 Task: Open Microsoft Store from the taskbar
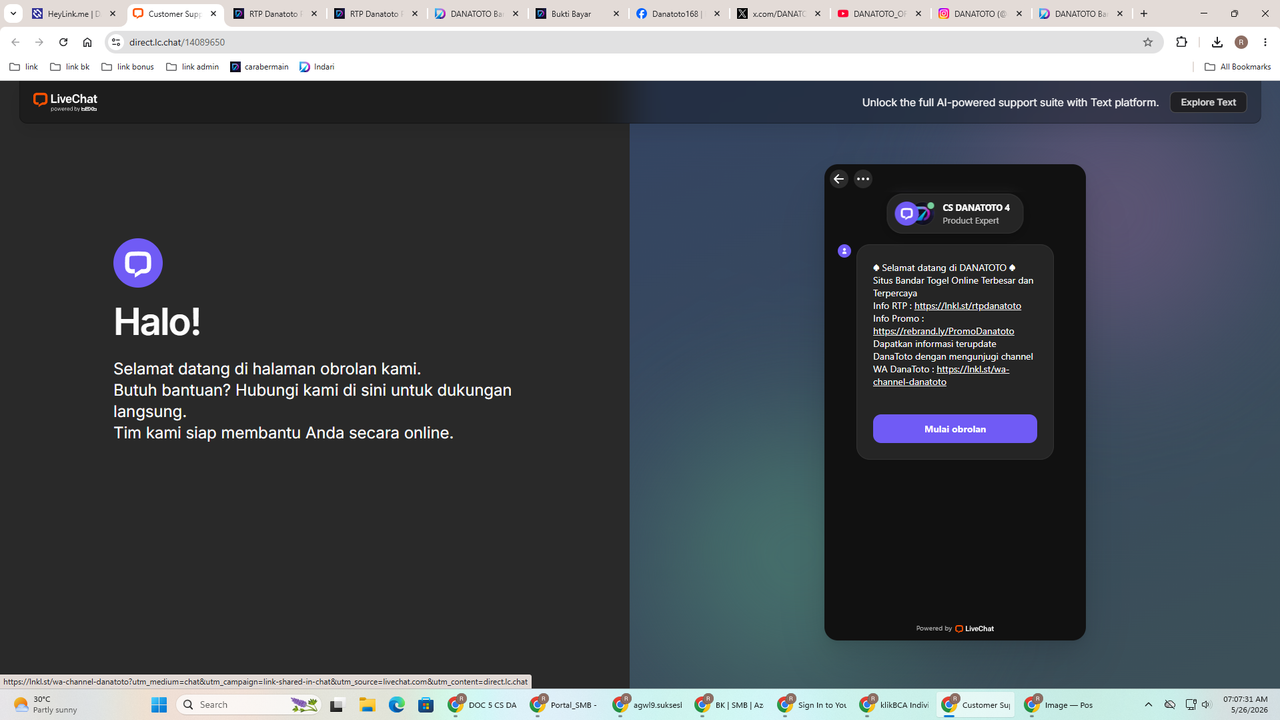[426, 705]
